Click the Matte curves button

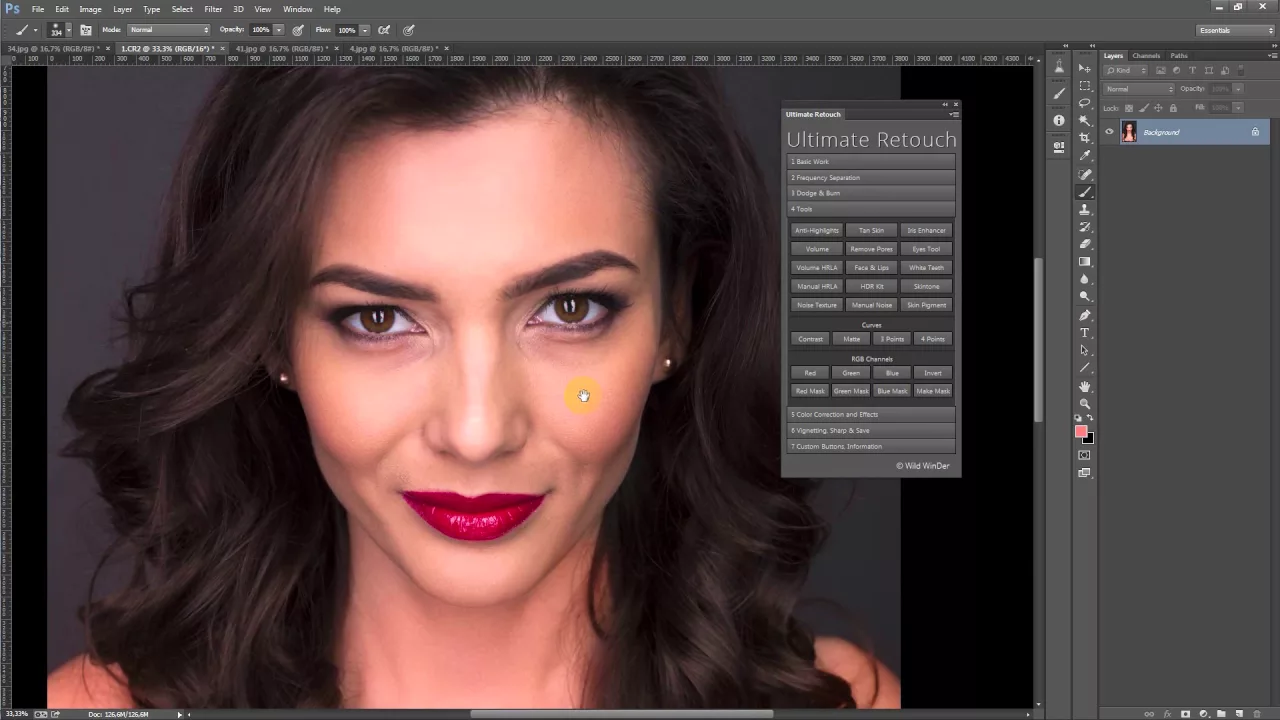[851, 339]
